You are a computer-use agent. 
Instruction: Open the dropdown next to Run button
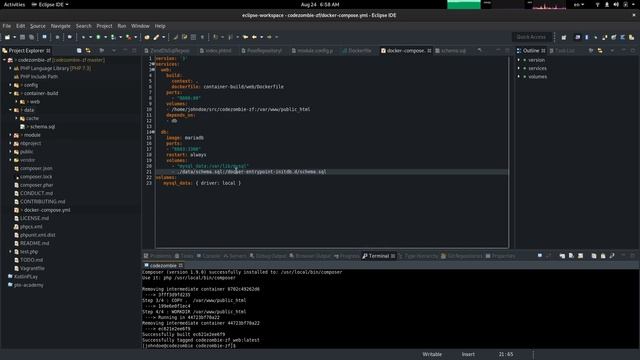[x=105, y=37]
